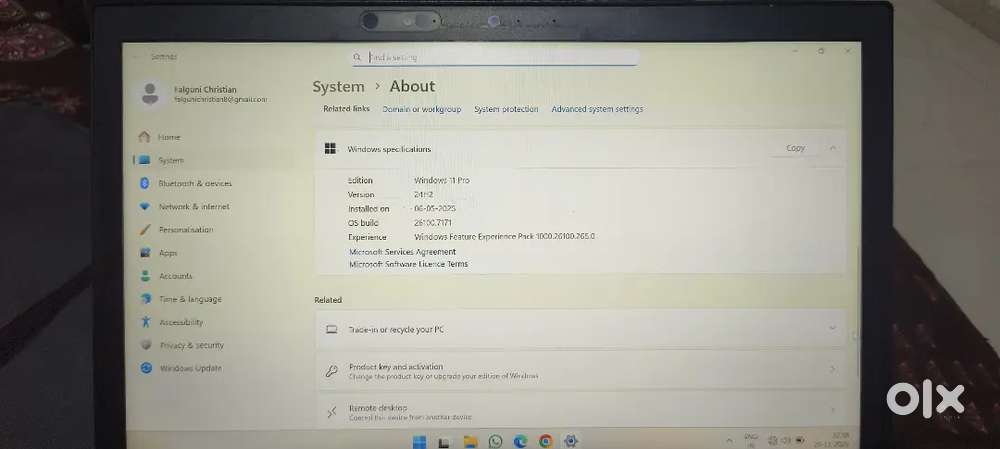Open File Explorer from the taskbar
Screen dimensions: 1000x449
tap(469, 441)
